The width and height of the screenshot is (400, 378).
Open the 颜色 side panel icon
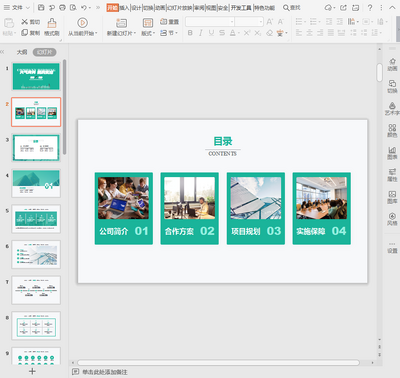pyautogui.click(x=392, y=131)
